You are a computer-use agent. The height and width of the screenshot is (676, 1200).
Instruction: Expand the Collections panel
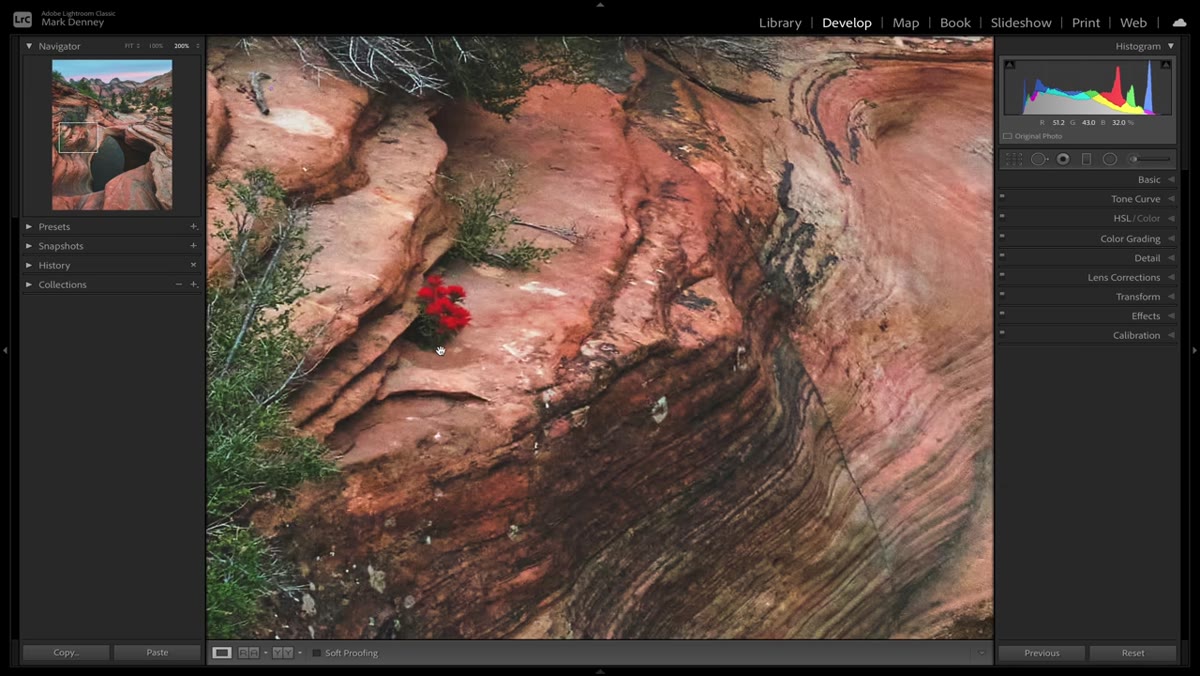tap(29, 284)
